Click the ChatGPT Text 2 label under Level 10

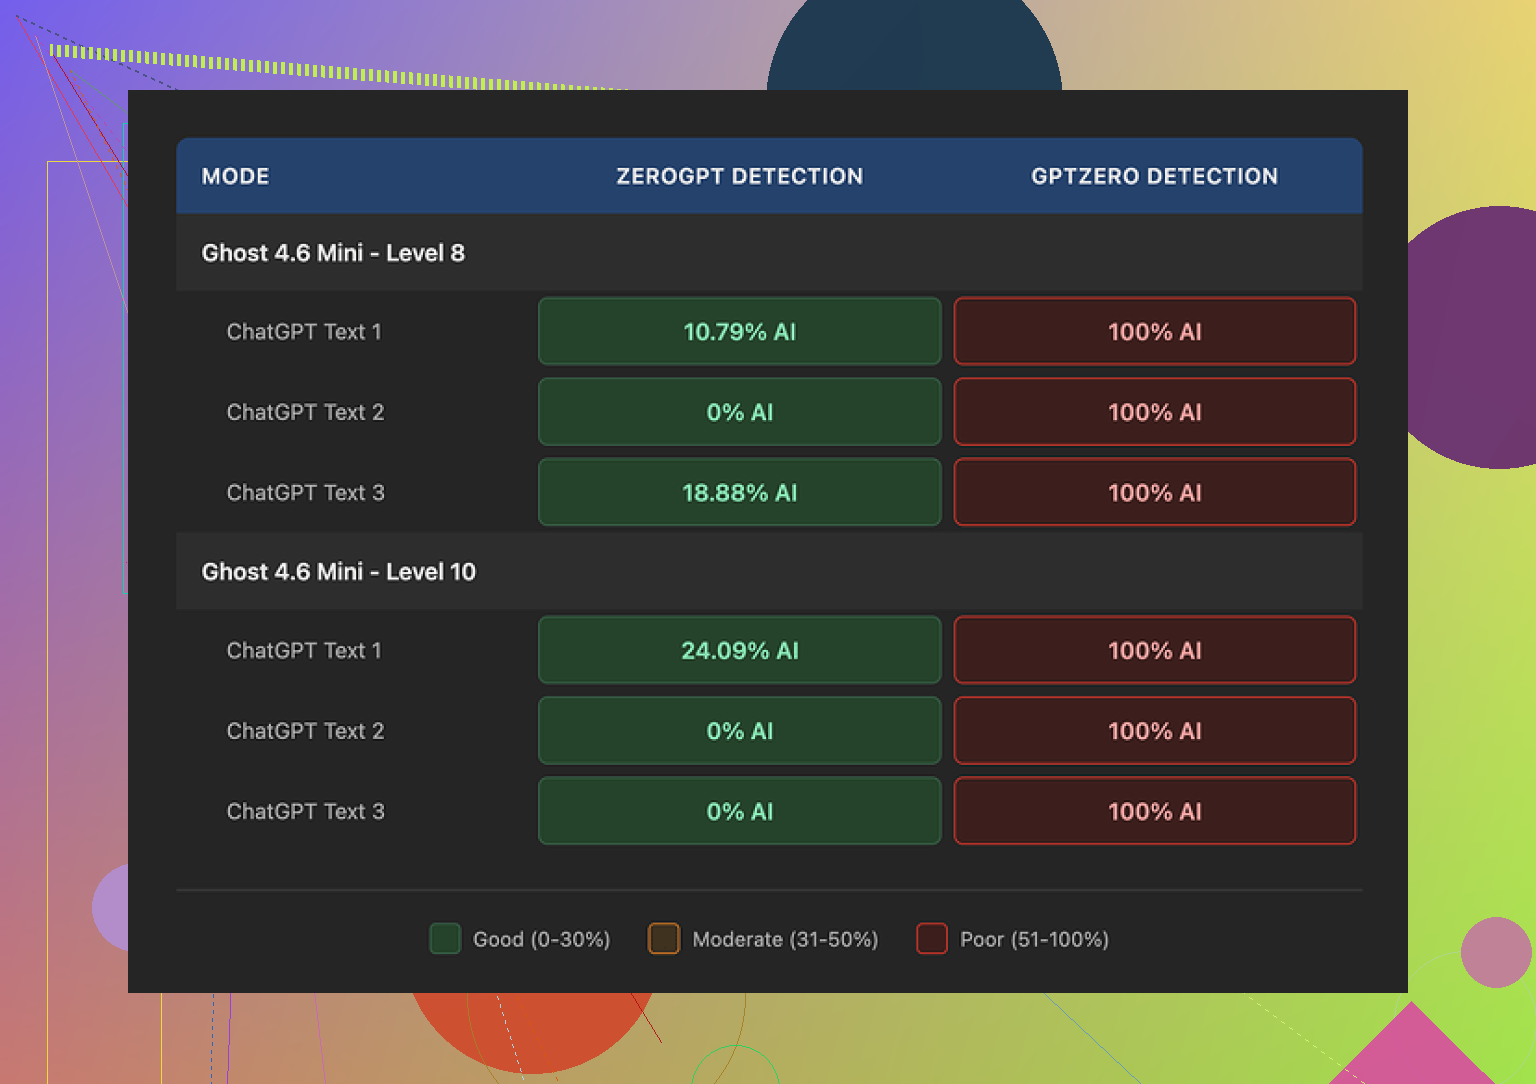(305, 731)
